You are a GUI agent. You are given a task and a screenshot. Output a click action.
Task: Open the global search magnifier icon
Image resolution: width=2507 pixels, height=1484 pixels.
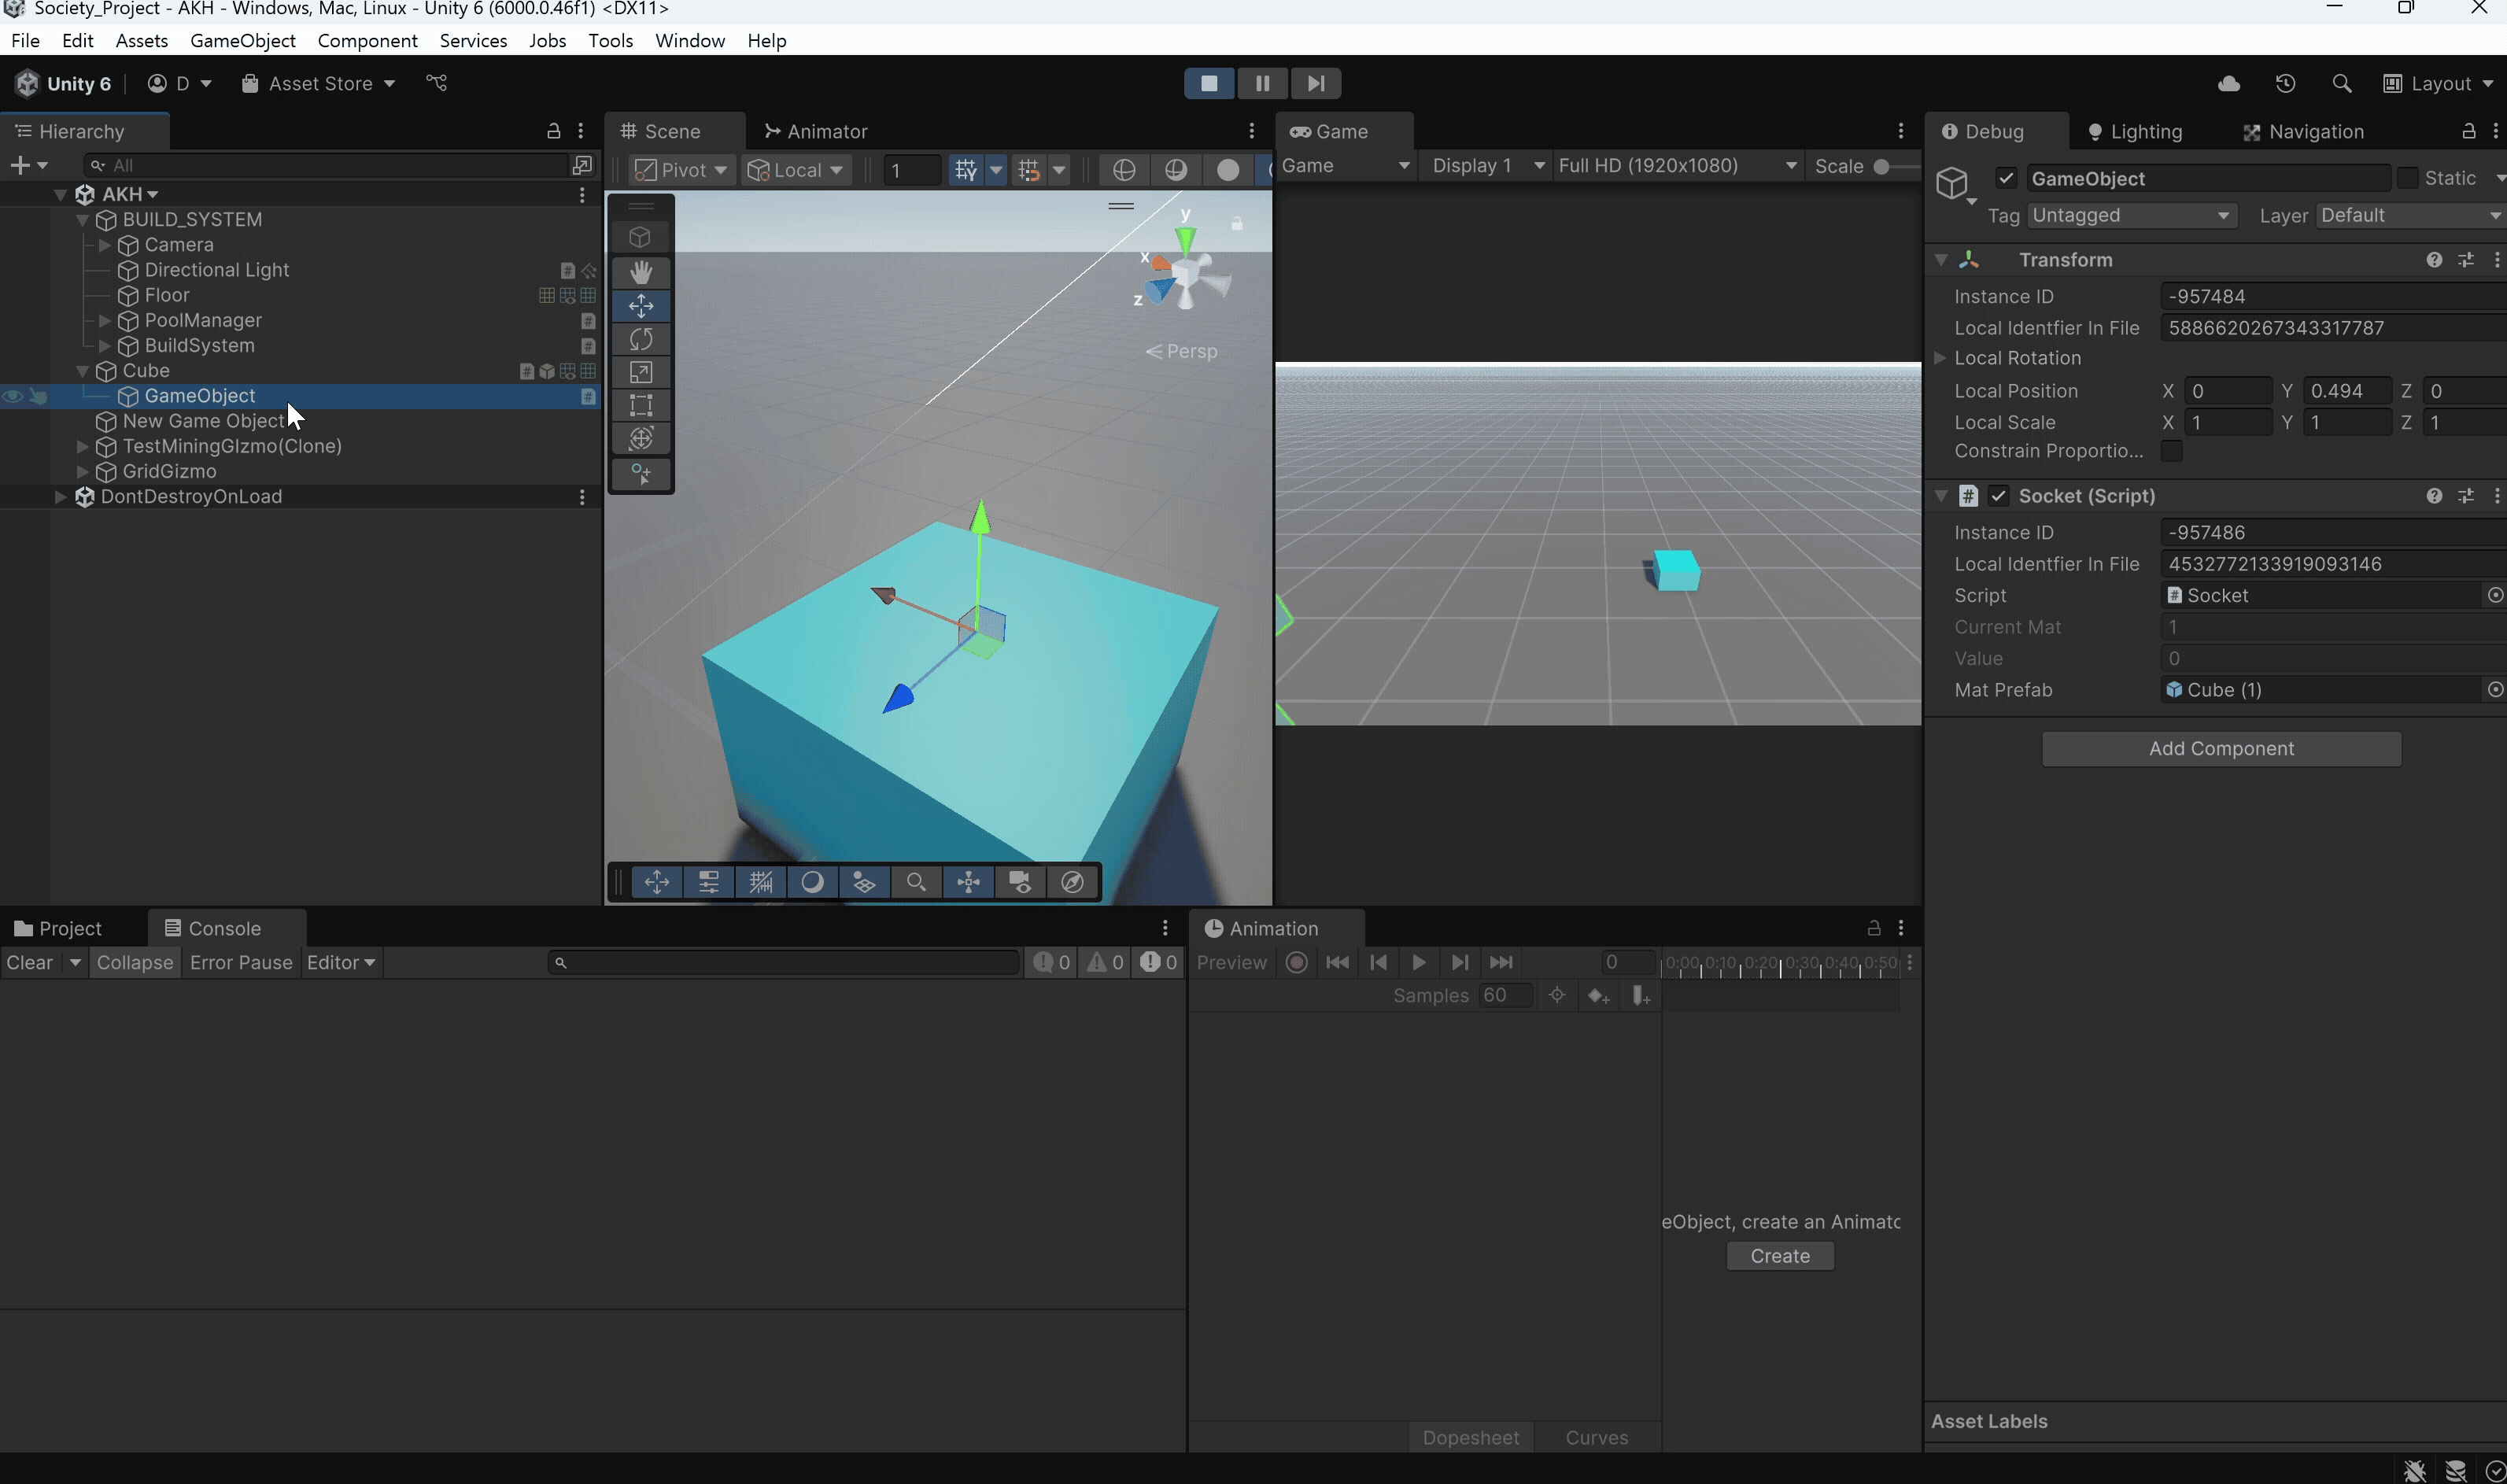point(2341,84)
